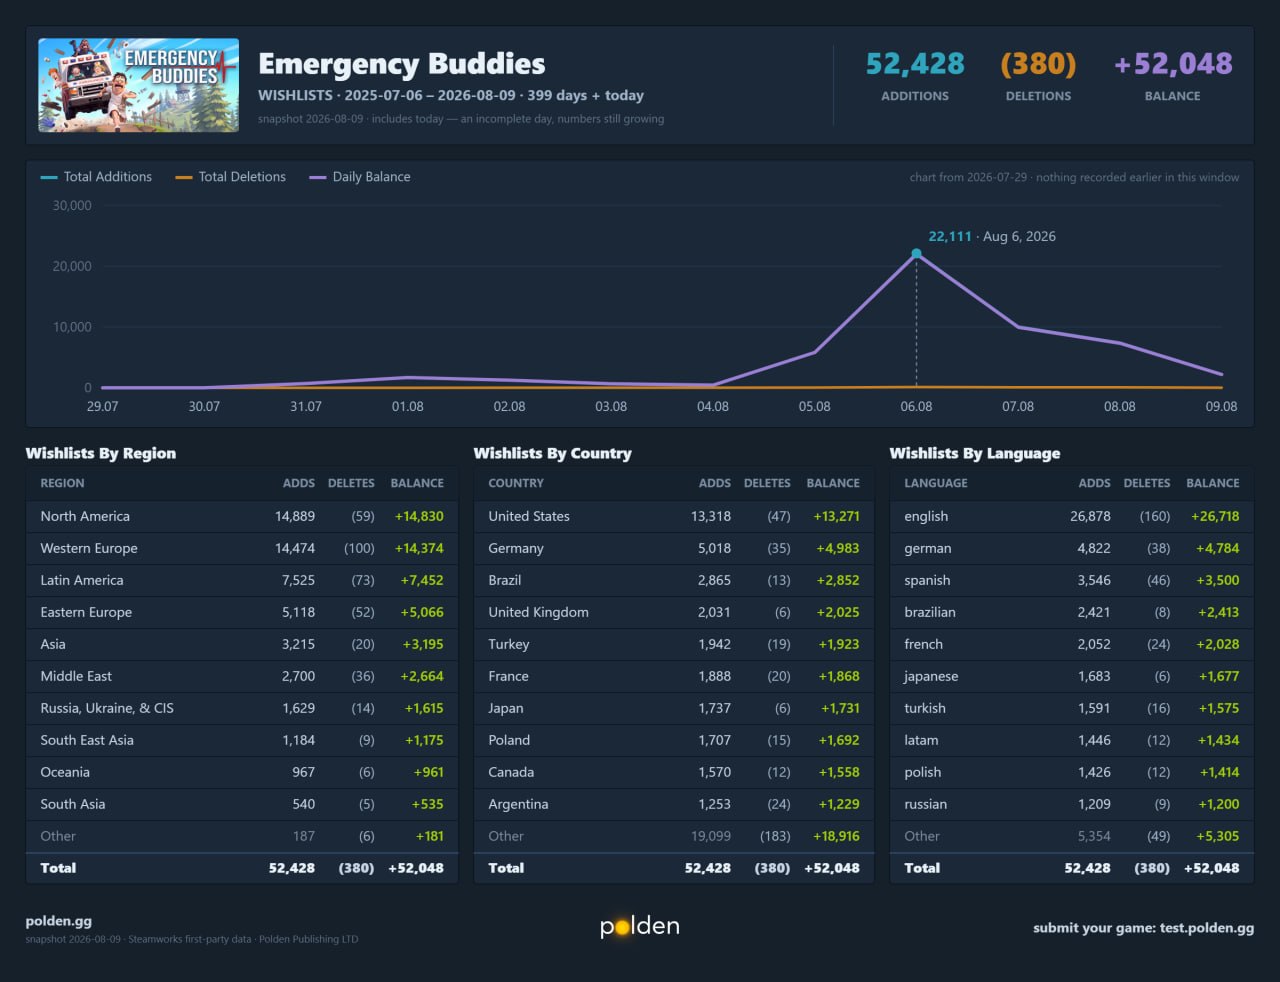Click the Daily Balance legend color line

click(318, 177)
